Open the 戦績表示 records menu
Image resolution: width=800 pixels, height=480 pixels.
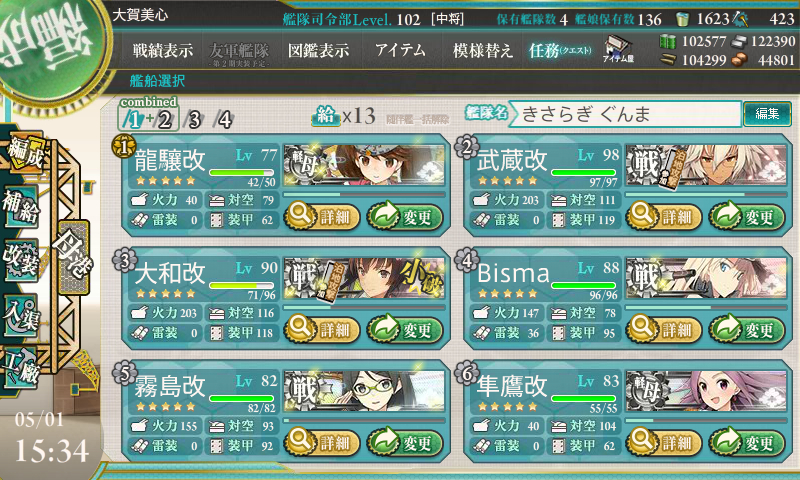coord(163,50)
